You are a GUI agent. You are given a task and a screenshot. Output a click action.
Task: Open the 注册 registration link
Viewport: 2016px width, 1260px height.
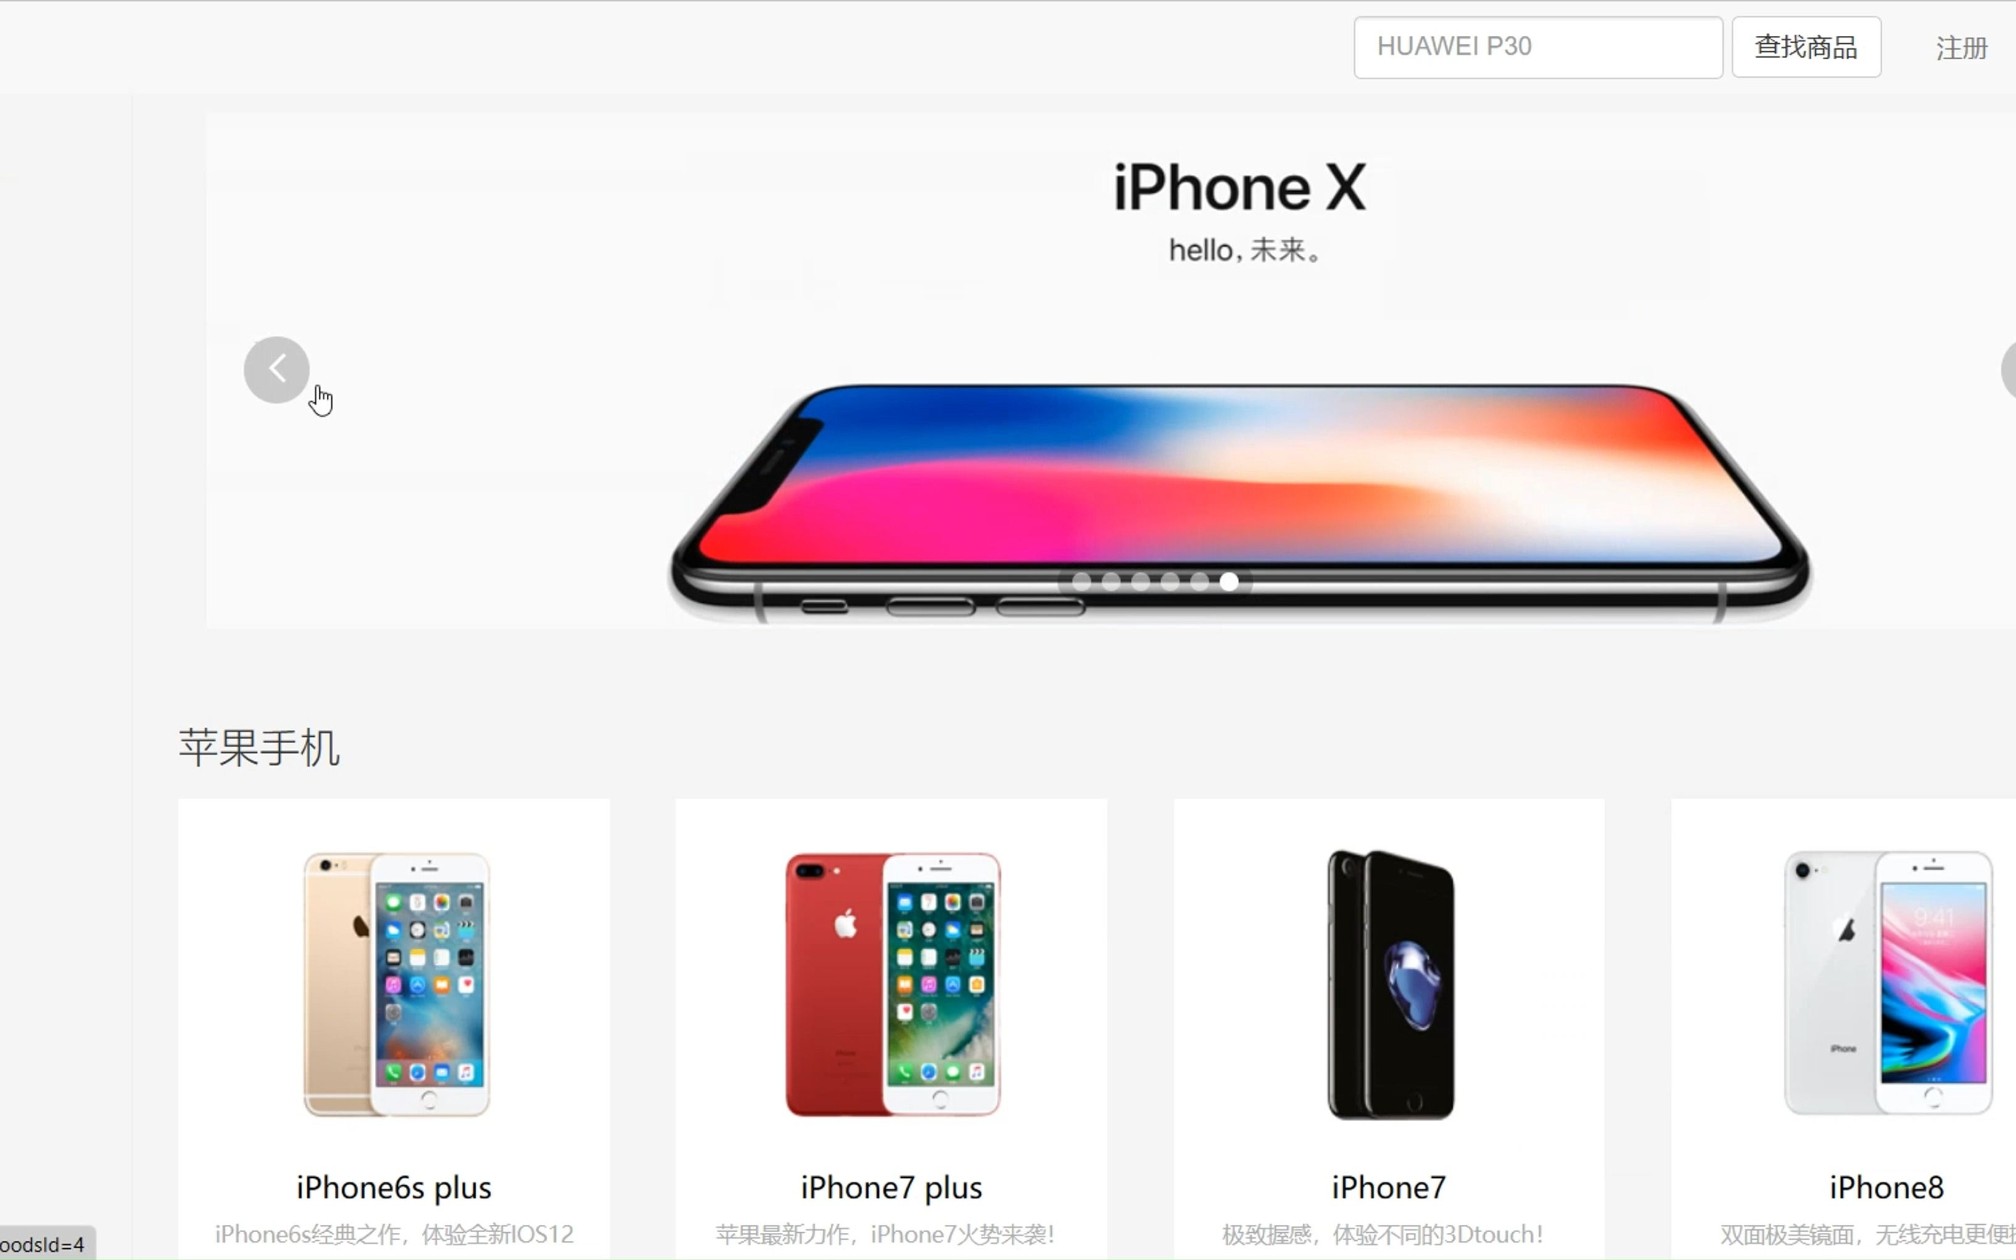click(1961, 48)
